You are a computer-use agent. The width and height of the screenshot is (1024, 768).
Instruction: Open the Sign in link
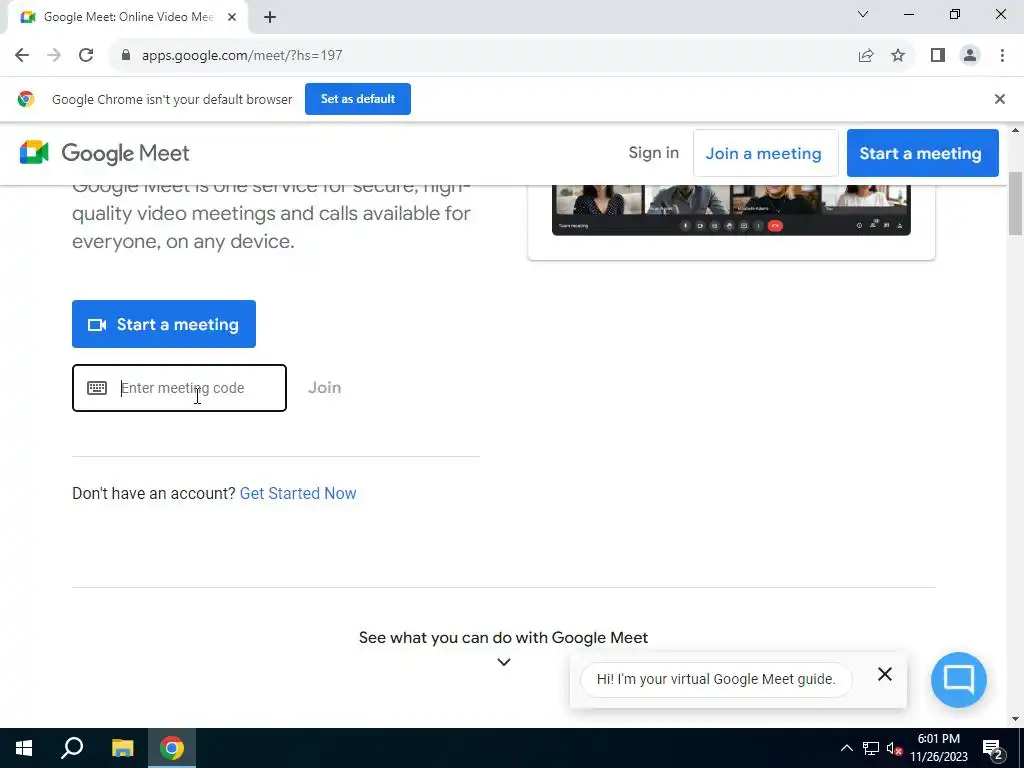tap(654, 153)
